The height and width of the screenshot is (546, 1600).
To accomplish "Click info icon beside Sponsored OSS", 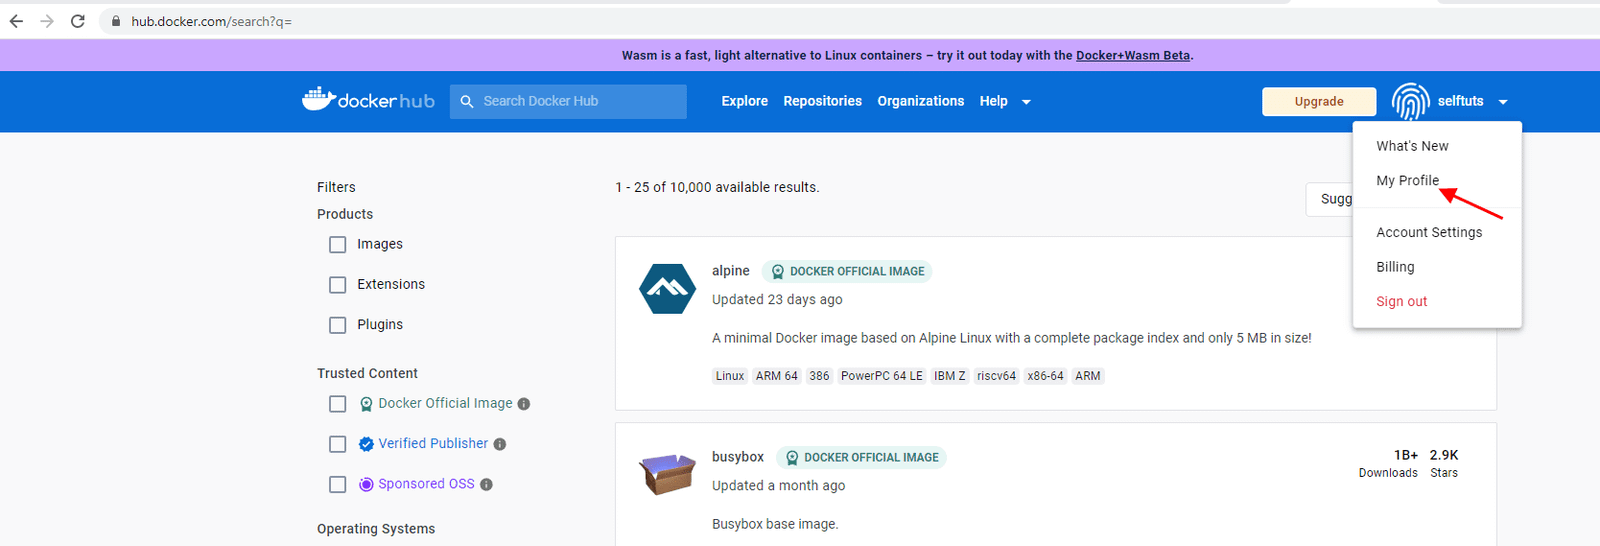I will click(486, 484).
